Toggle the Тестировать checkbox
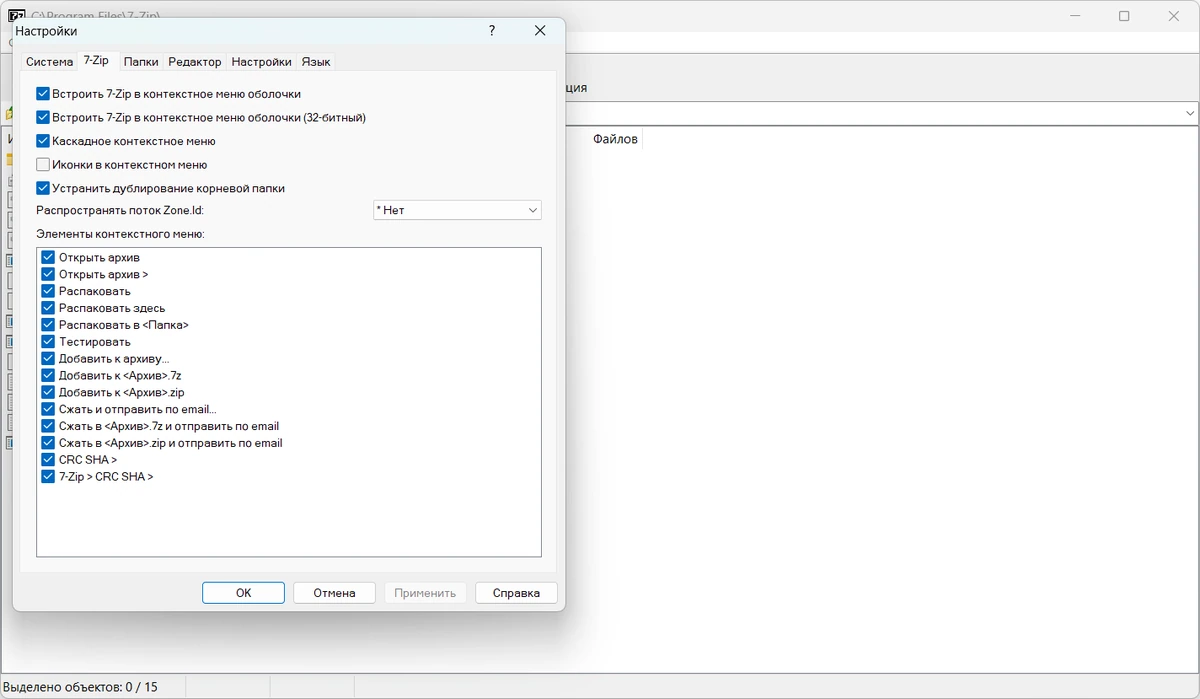1200x699 pixels. 48,342
